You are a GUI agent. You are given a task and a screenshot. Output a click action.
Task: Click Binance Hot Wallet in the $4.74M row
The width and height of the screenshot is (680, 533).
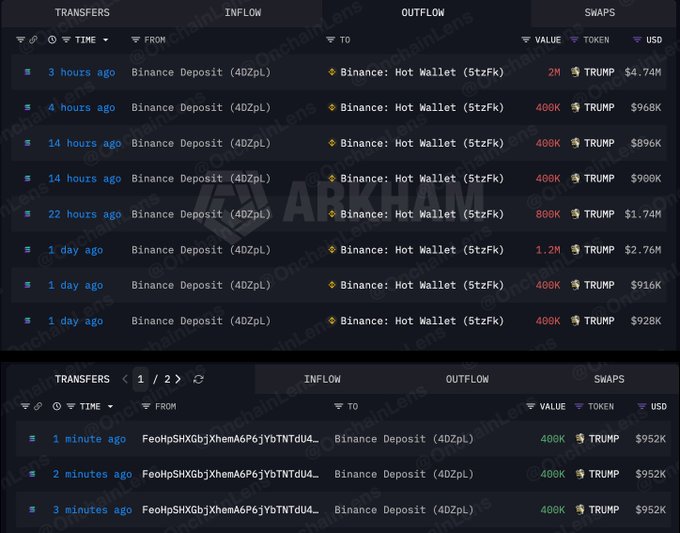pos(422,72)
